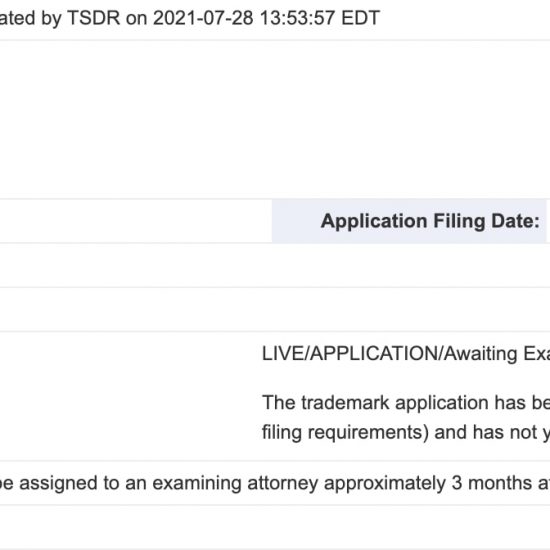Click the word trademark in description
This screenshot has height=550, width=550.
345,402
